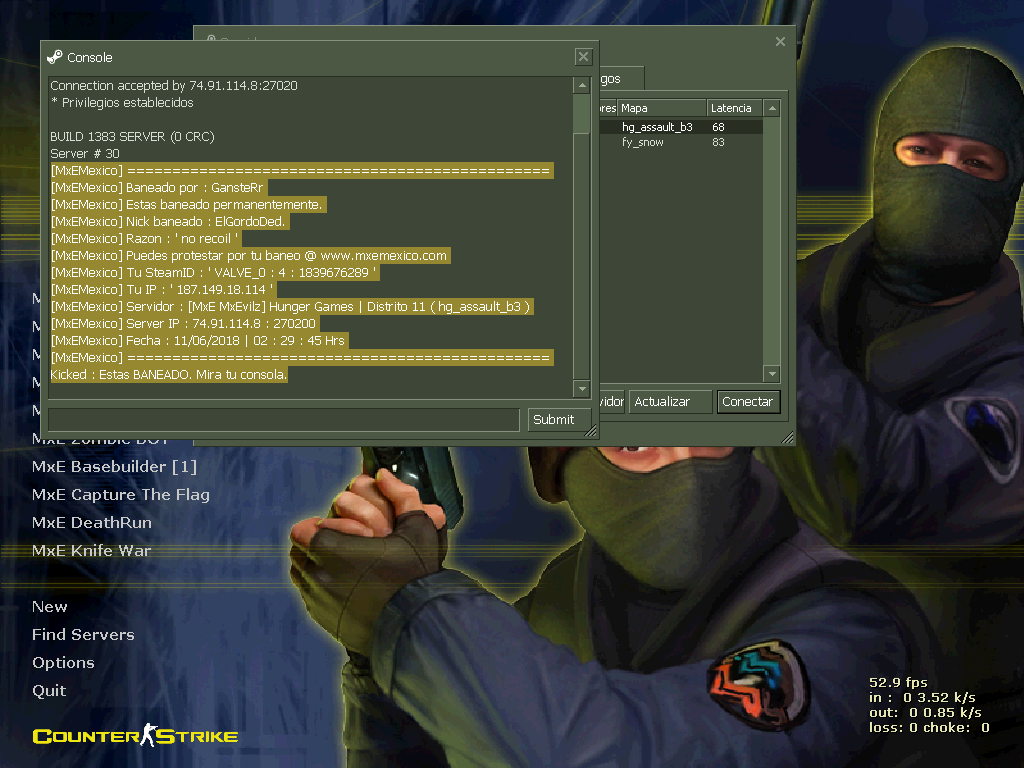Click the '52.9 fps' net graph readout

coord(898,682)
